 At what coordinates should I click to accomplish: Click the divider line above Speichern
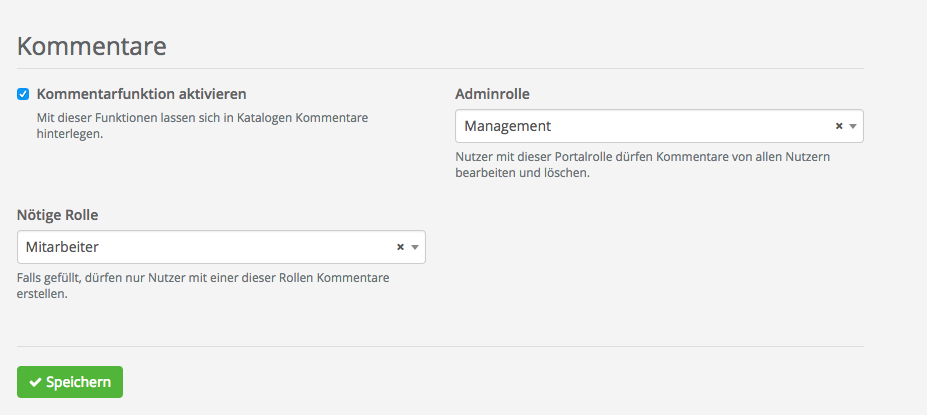click(440, 347)
